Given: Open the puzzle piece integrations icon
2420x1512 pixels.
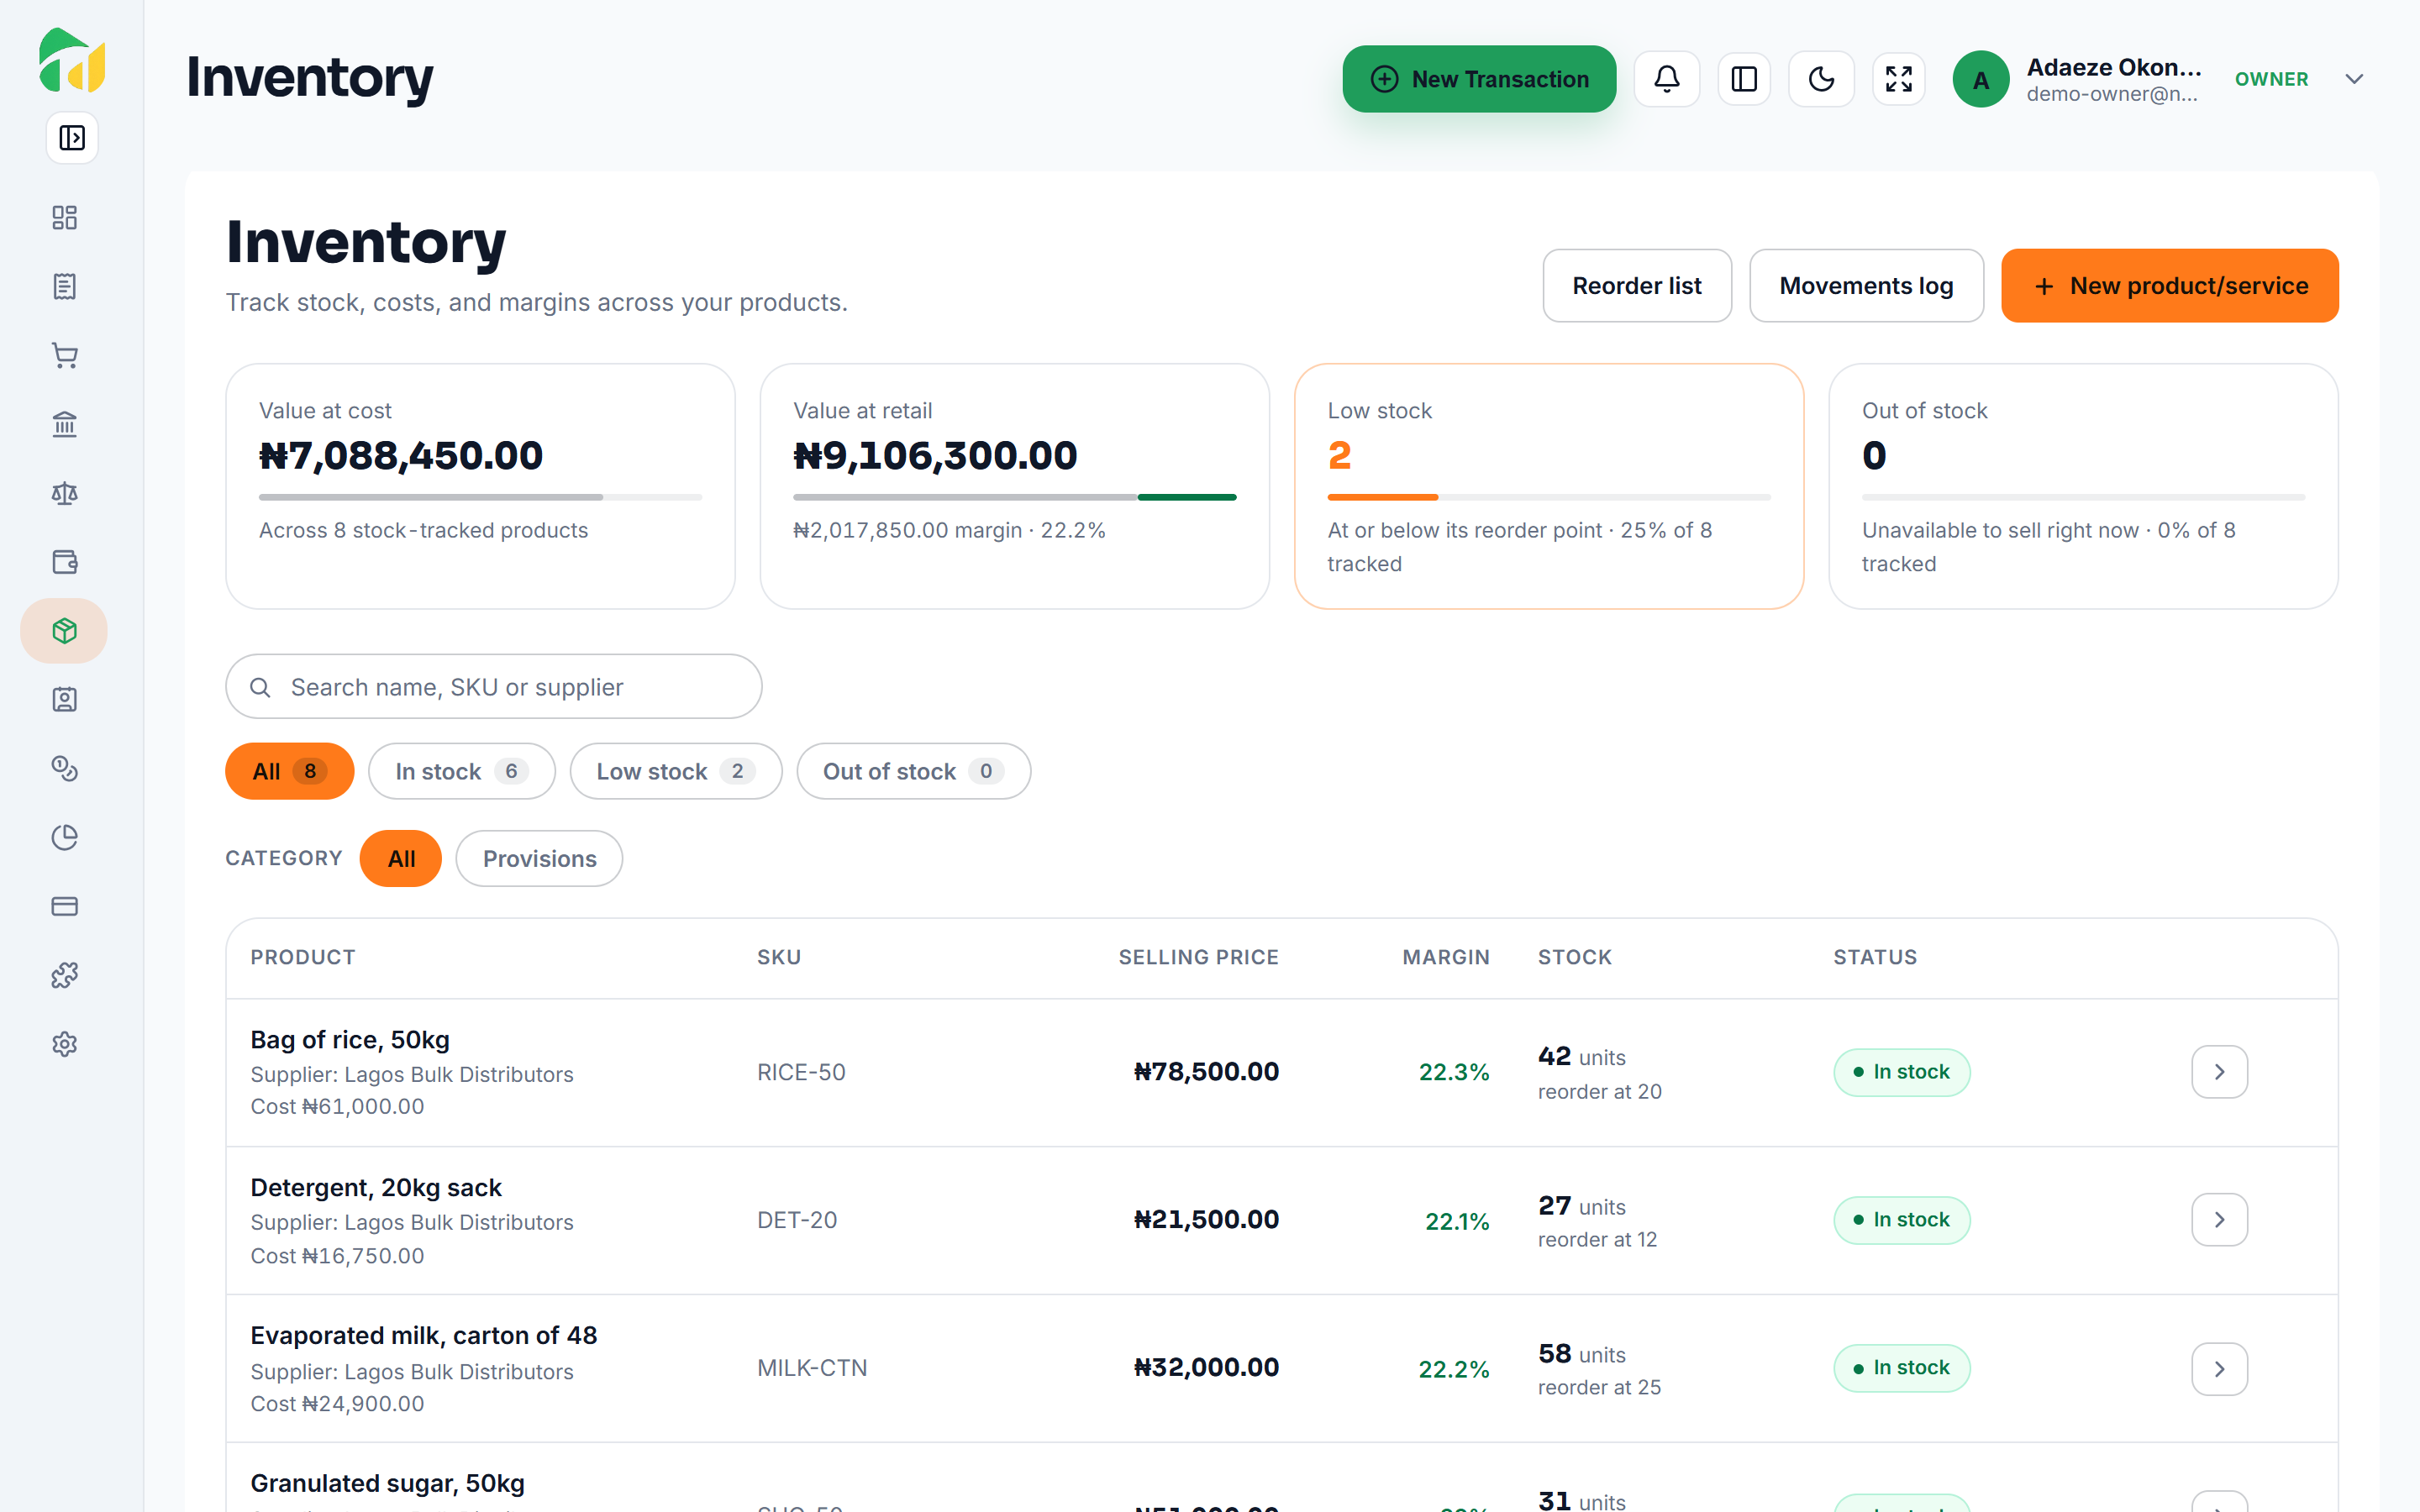Looking at the screenshot, I should tap(65, 975).
